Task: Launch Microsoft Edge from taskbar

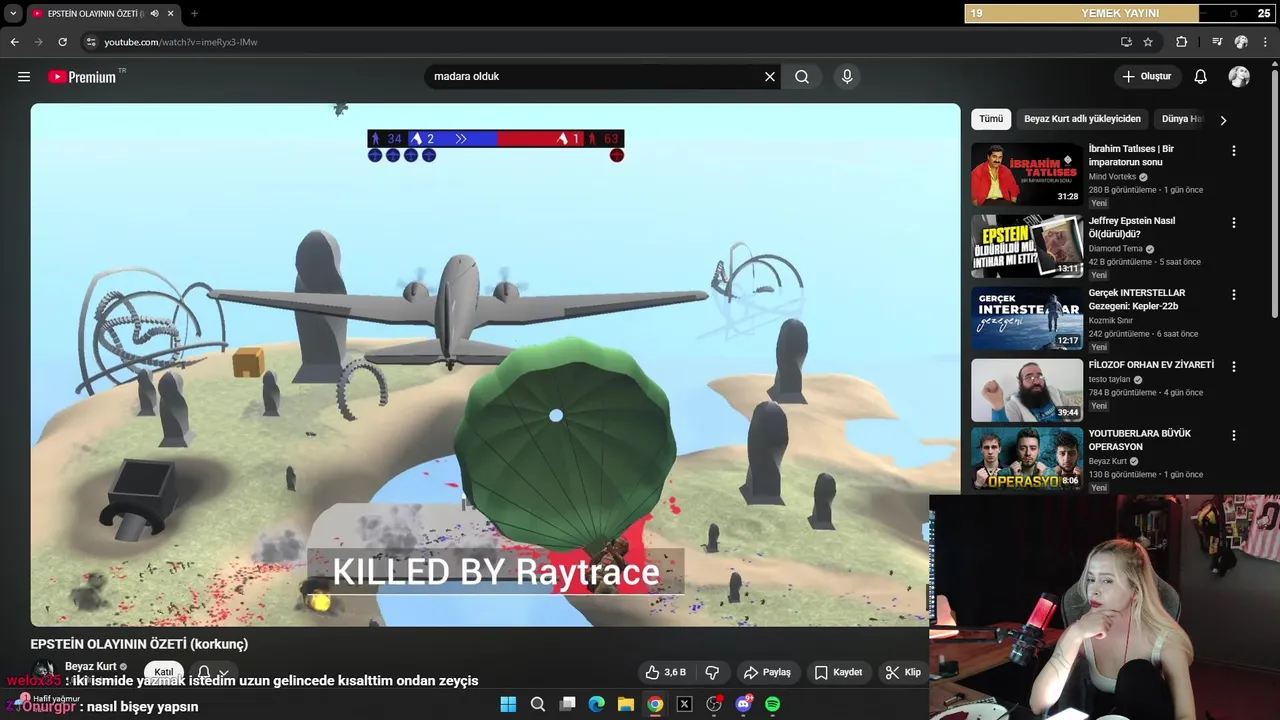Action: [x=597, y=704]
